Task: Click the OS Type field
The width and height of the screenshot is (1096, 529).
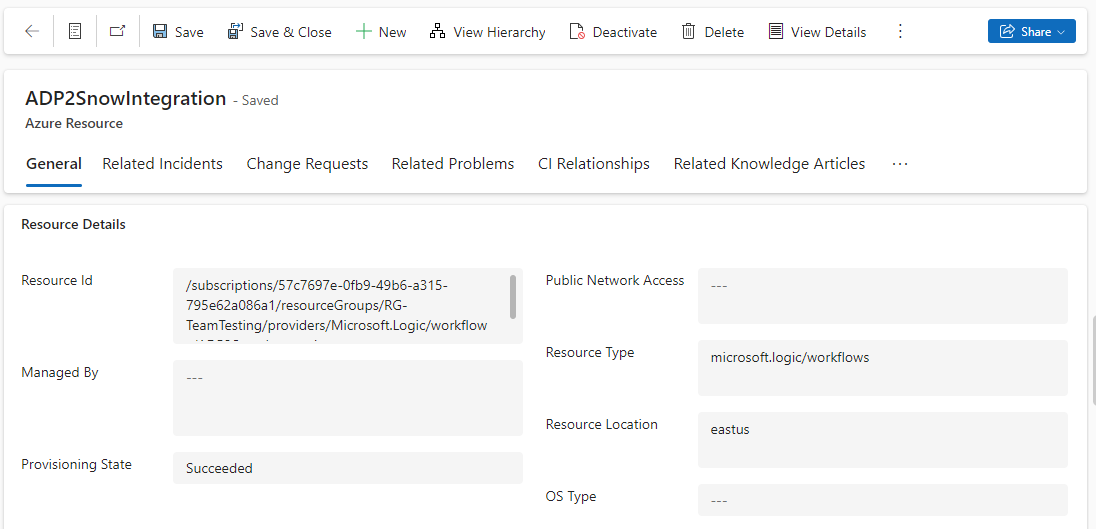Action: tap(883, 500)
